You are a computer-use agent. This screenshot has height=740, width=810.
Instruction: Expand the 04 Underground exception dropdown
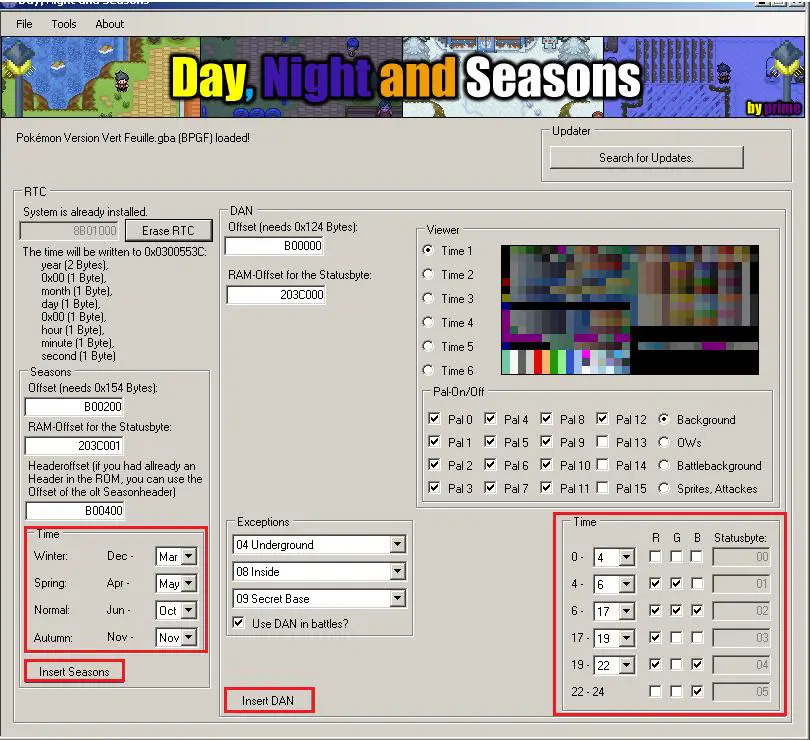point(397,544)
